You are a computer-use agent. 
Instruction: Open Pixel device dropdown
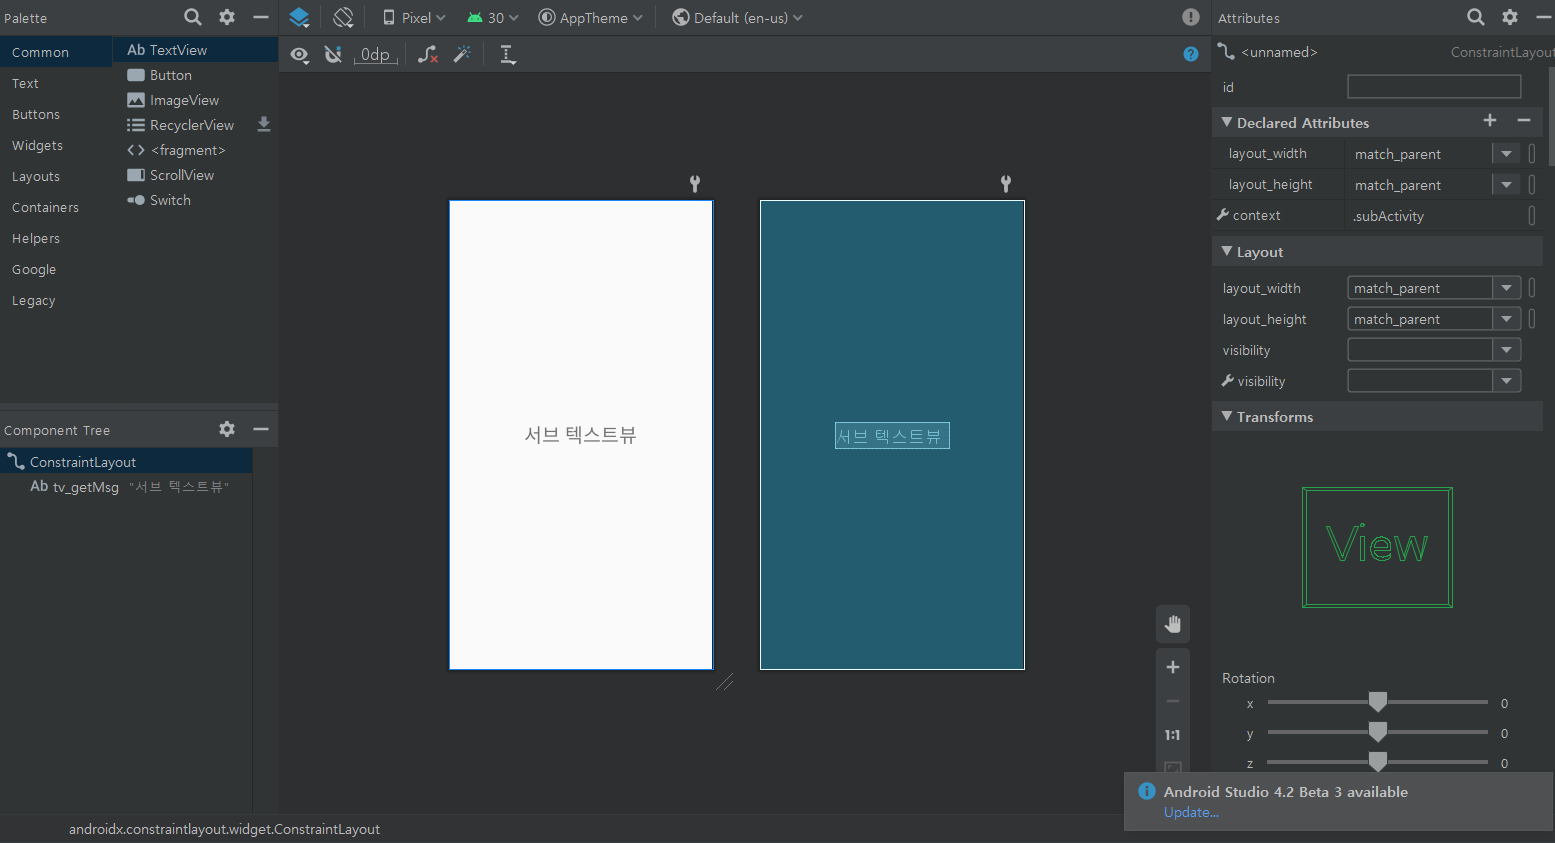pyautogui.click(x=414, y=18)
